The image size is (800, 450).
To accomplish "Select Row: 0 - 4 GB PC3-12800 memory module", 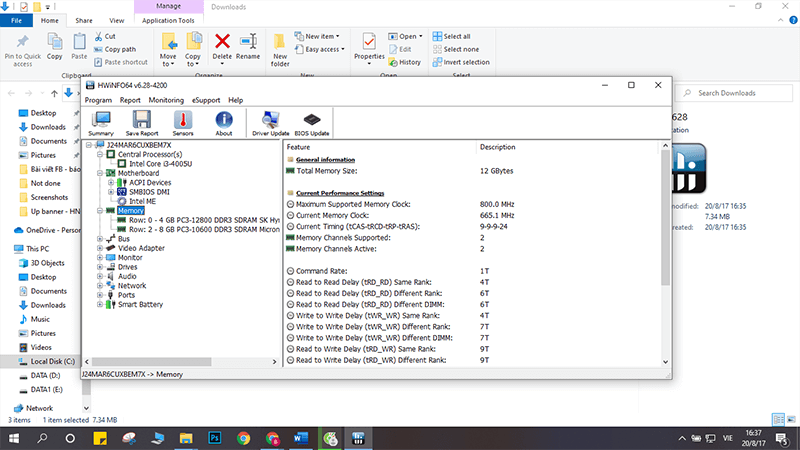I will pos(204,220).
